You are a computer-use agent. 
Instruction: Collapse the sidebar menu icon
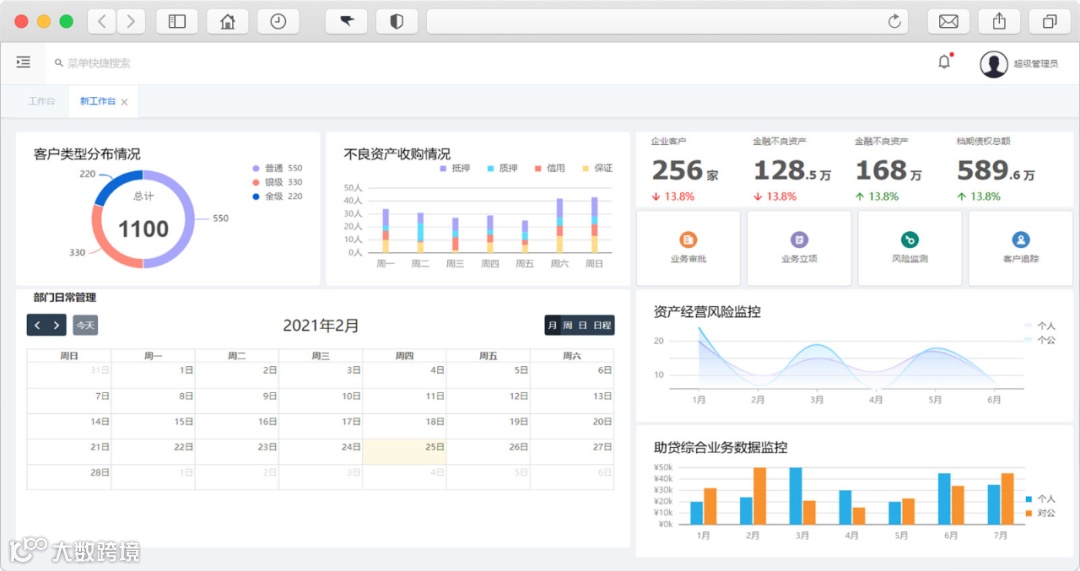coord(23,63)
